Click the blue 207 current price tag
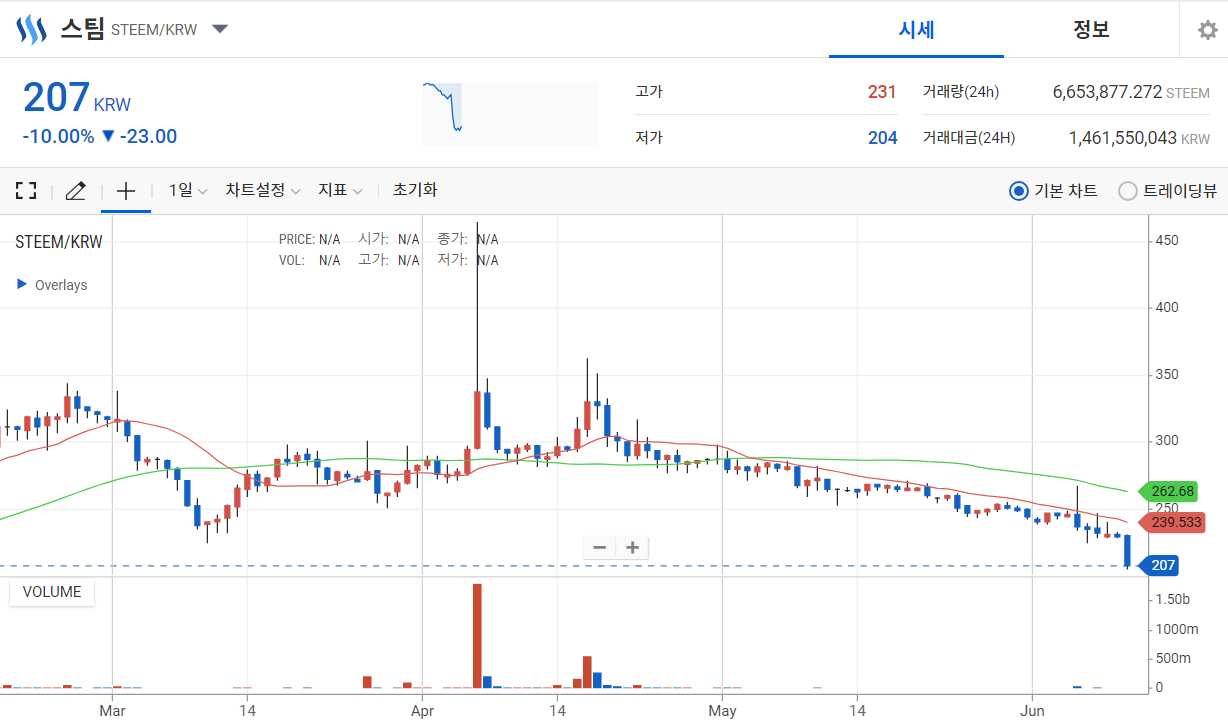The width and height of the screenshot is (1228, 728). pyautogui.click(x=1159, y=566)
